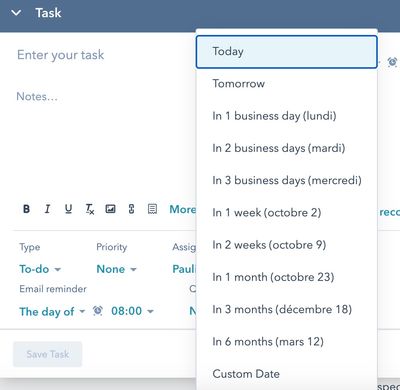Open the To-do type dropdown
Viewport: 400px width, 390px height.
coord(40,269)
